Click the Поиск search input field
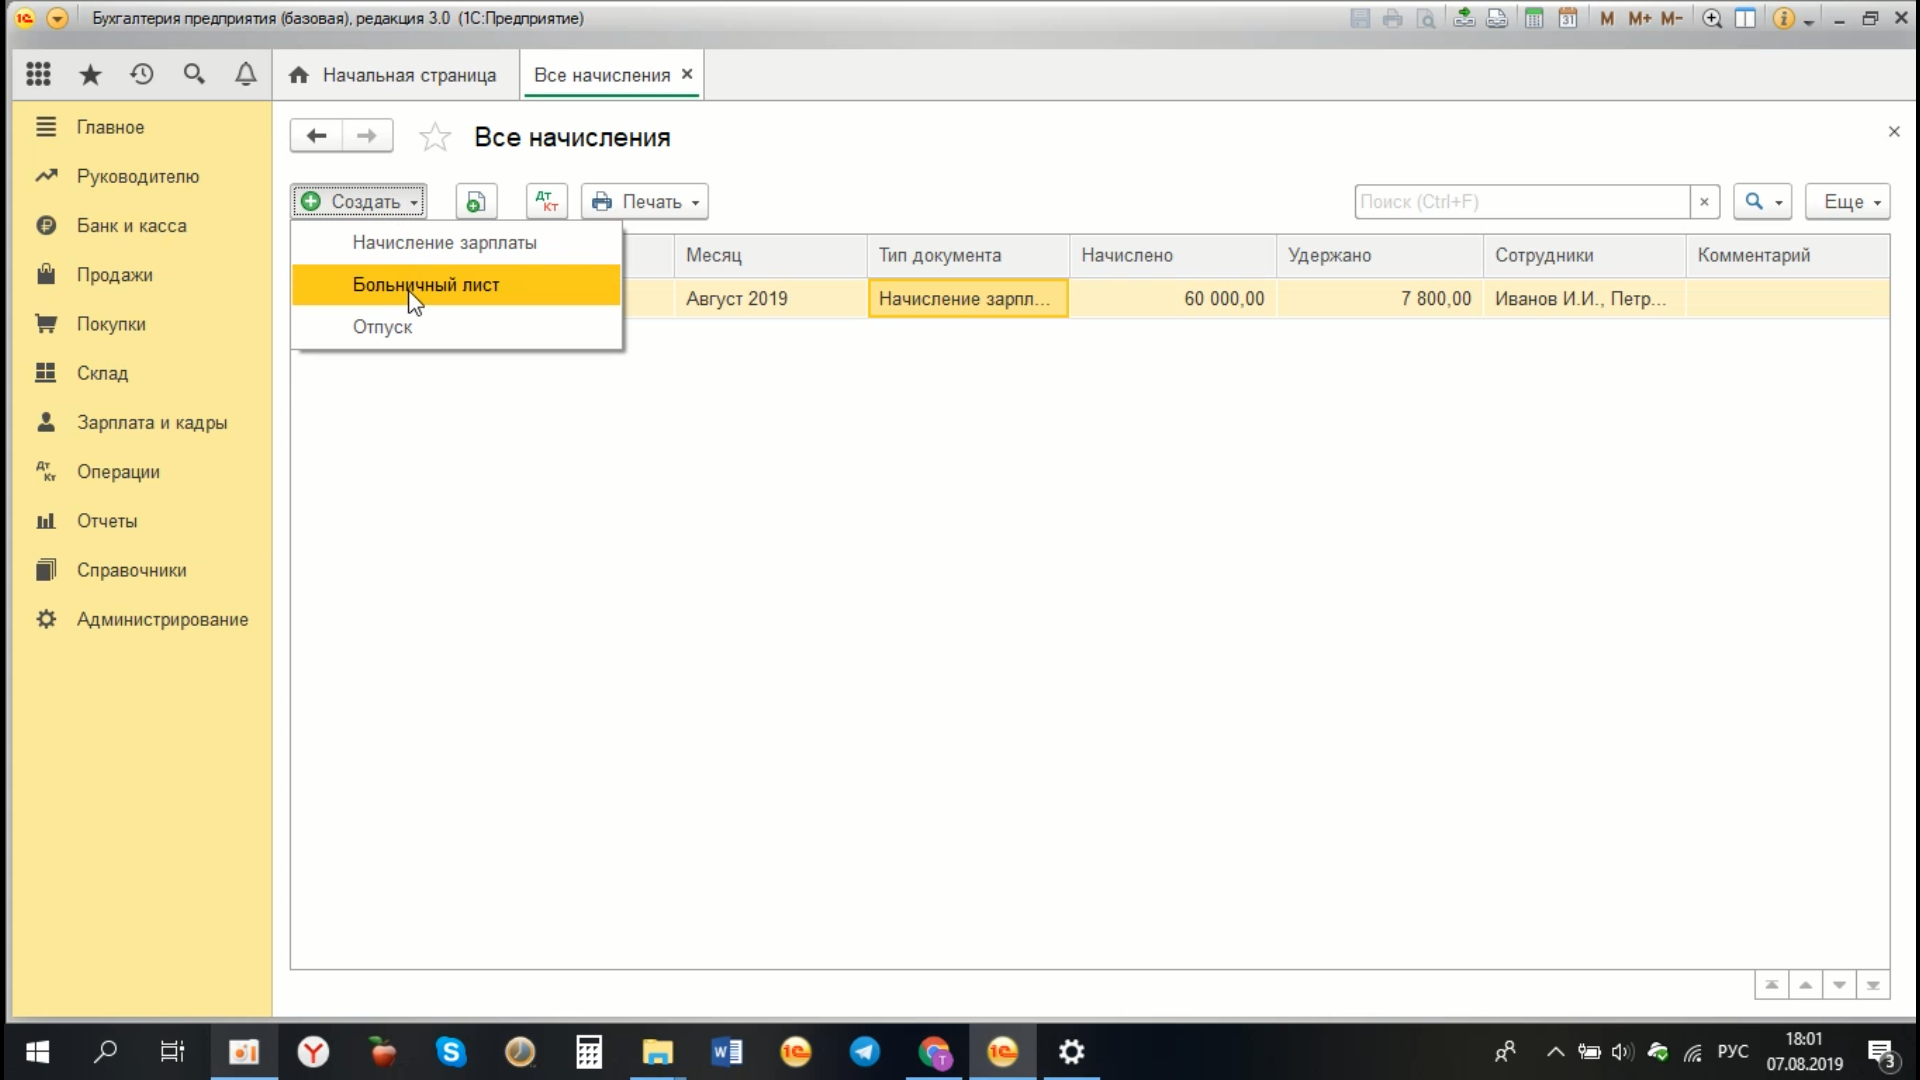 (x=1520, y=201)
